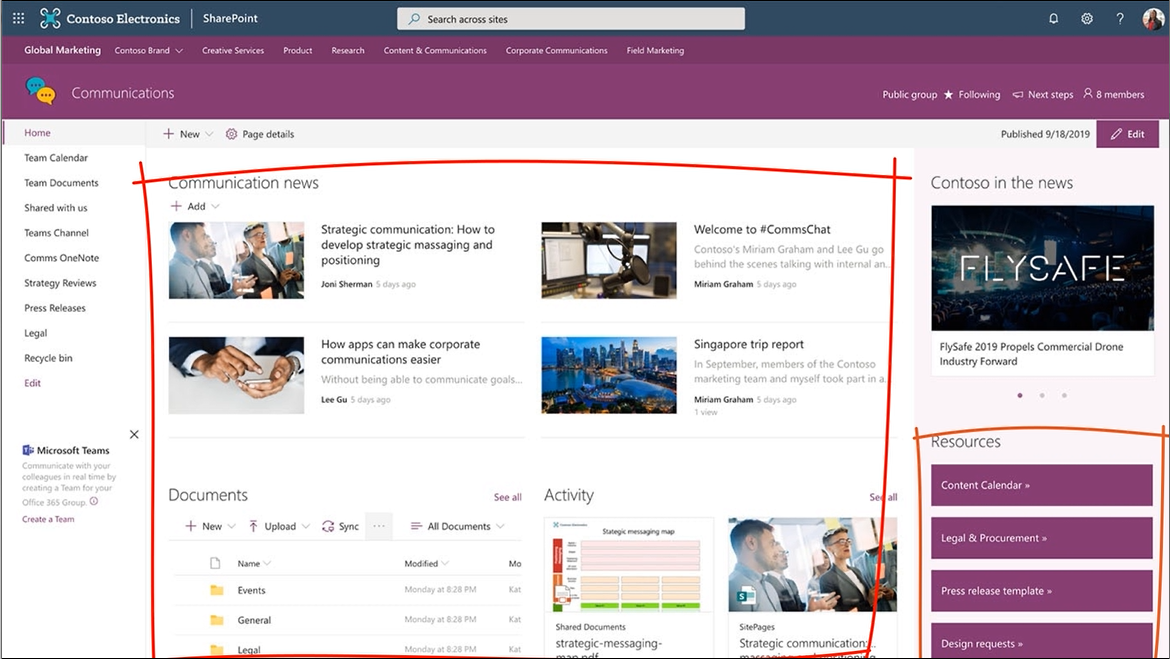1170x659 pixels.
Task: Open Team Calendar in left navigation
Action: click(56, 158)
